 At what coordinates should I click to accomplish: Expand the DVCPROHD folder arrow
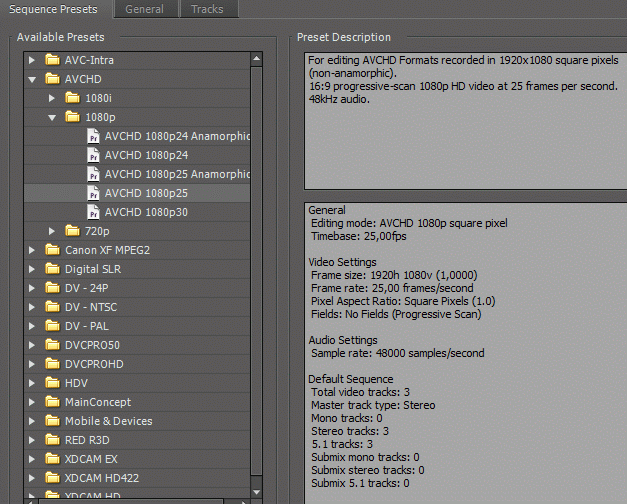(x=32, y=364)
